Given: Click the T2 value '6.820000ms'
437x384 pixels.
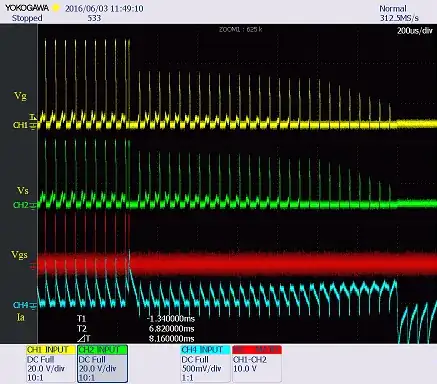Looking at the screenshot, I should (x=172, y=329).
